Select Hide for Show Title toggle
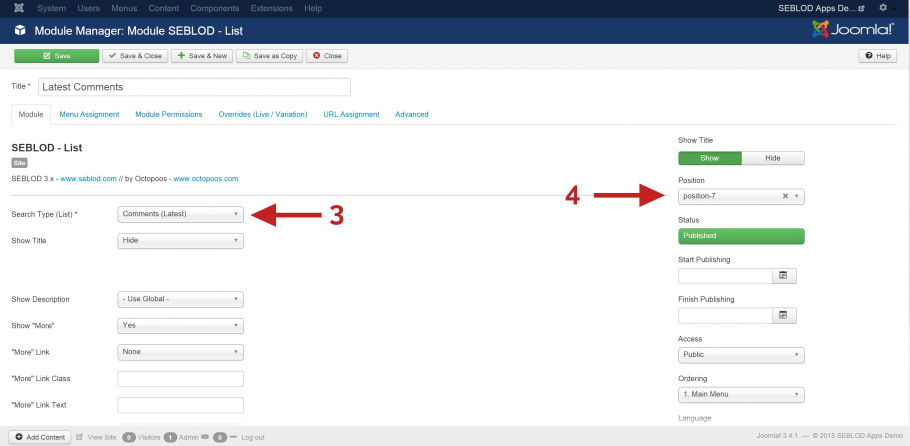This screenshot has height=446, width=910. [x=773, y=158]
